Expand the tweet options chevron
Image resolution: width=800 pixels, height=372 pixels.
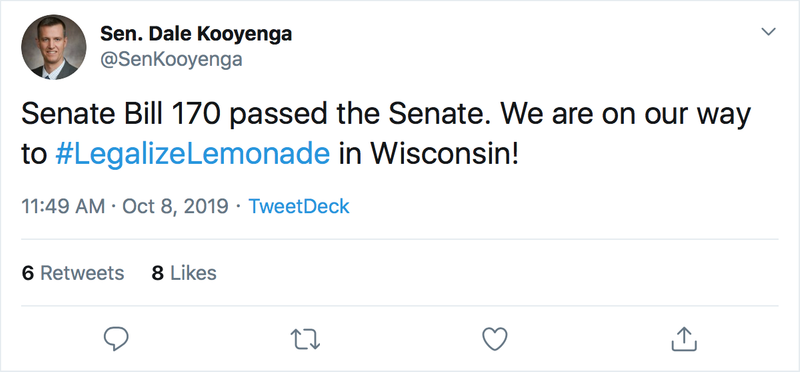768,32
